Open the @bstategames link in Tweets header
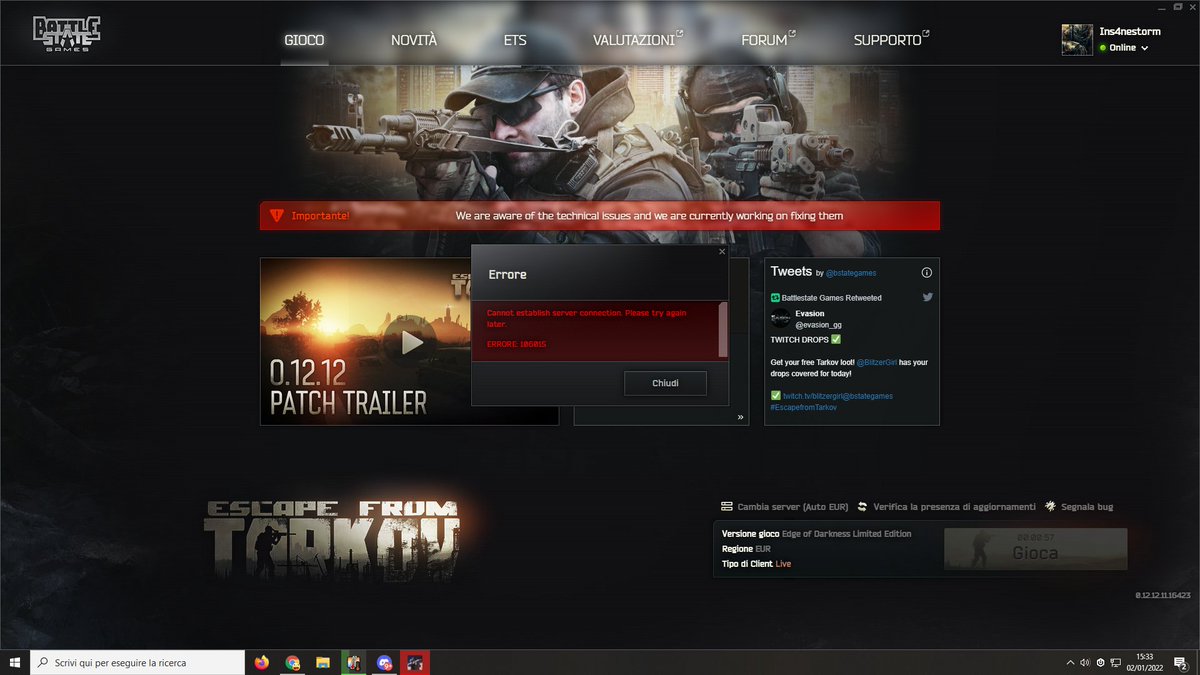This screenshot has height=675, width=1200. [851, 273]
